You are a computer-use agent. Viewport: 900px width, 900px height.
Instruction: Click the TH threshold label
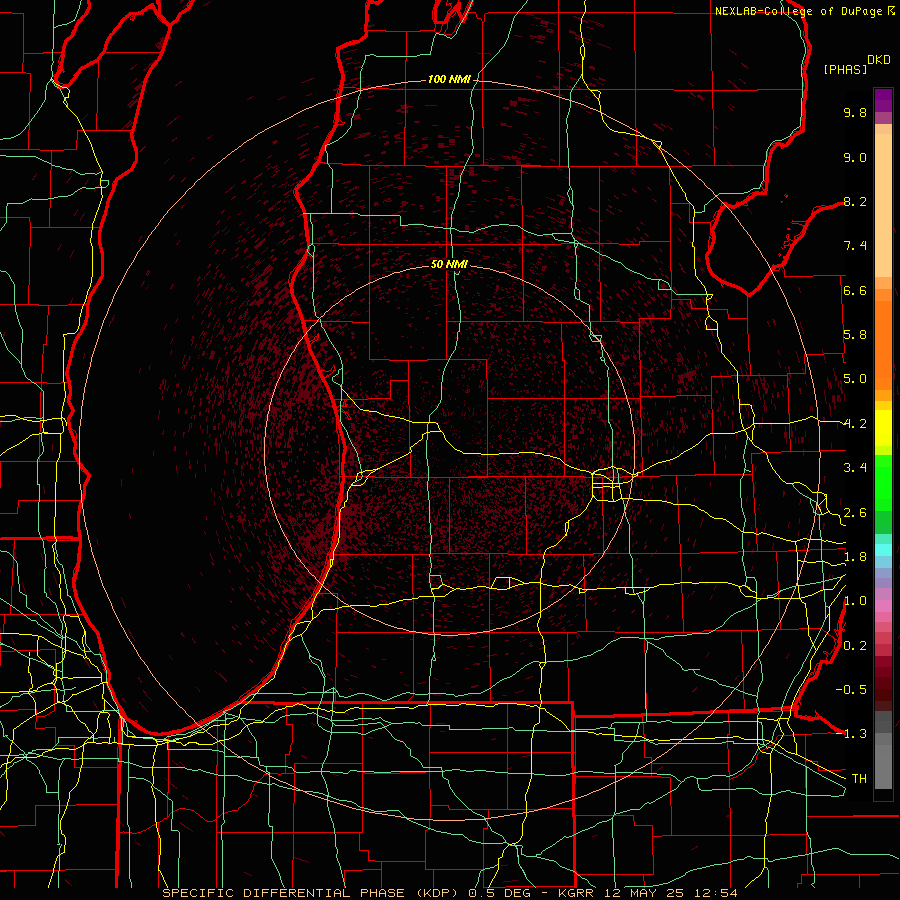coord(859,779)
